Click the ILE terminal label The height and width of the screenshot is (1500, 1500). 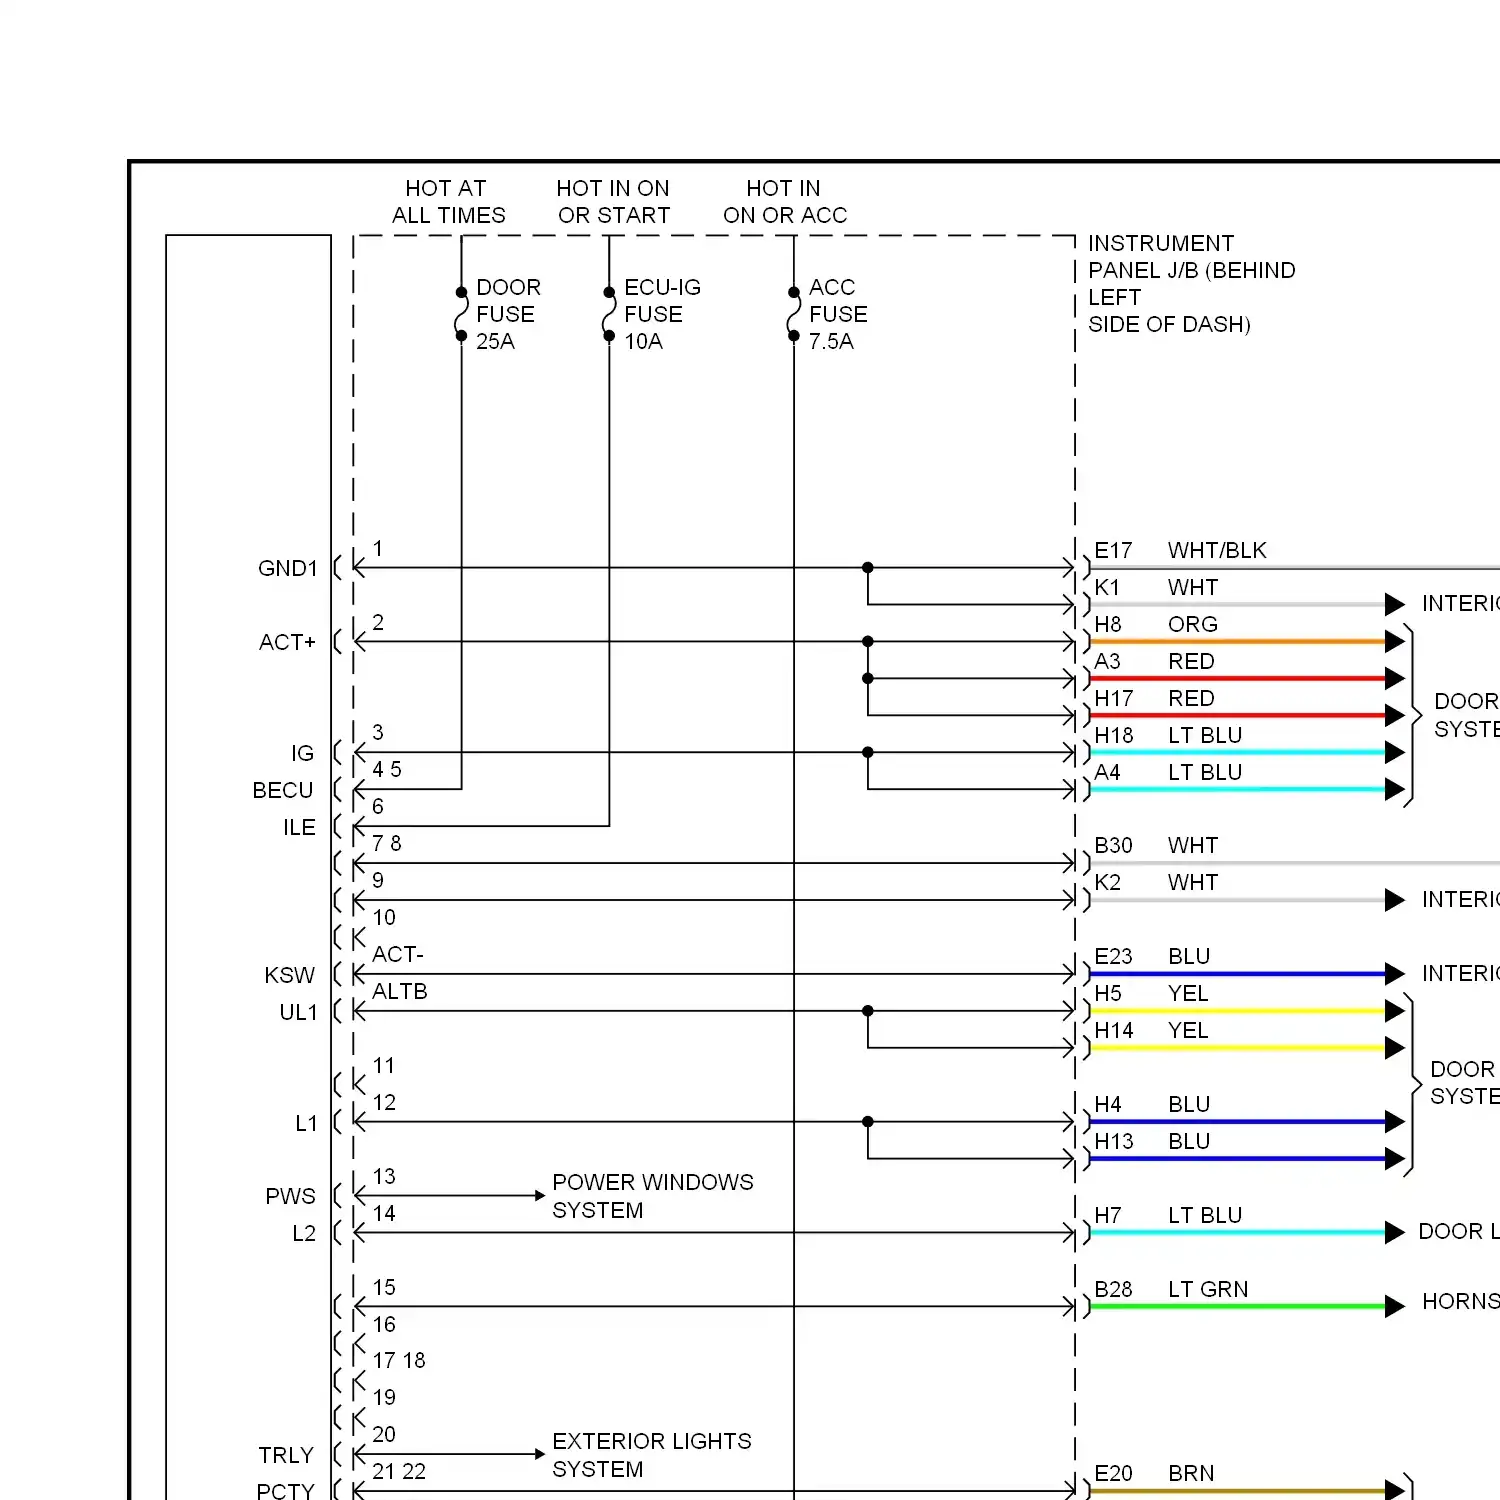(299, 827)
